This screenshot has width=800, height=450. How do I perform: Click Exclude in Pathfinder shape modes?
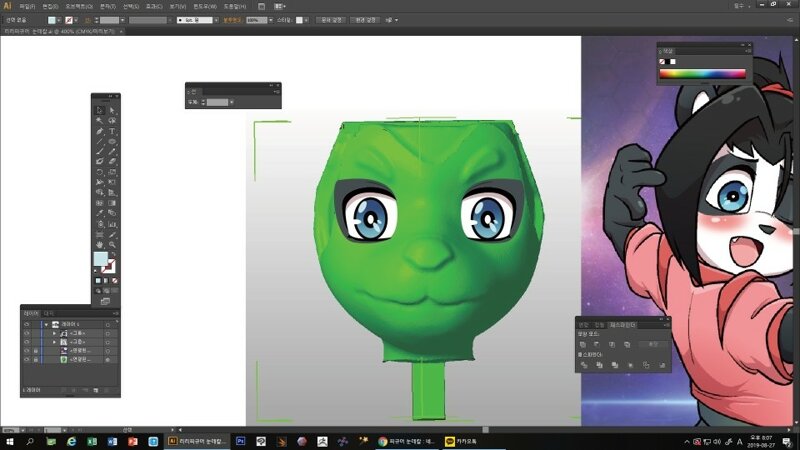pyautogui.click(x=627, y=344)
